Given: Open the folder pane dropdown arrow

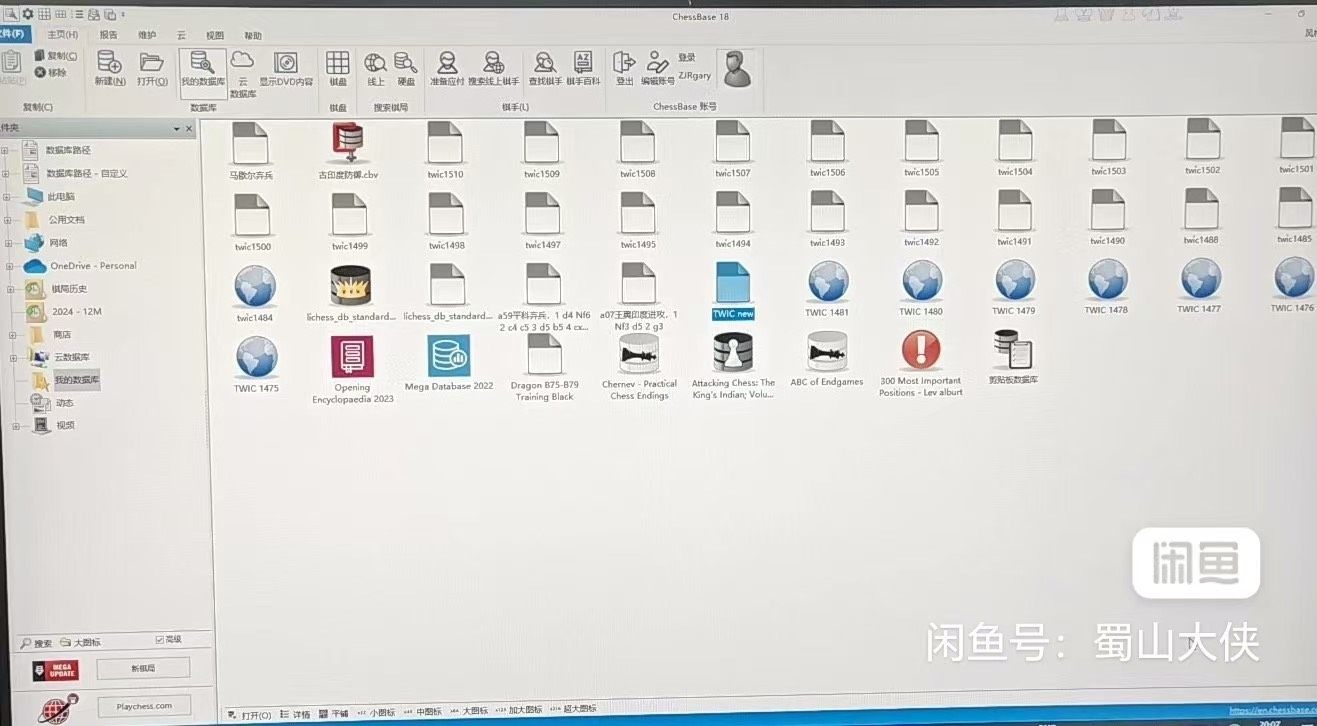Looking at the screenshot, I should coord(177,129).
